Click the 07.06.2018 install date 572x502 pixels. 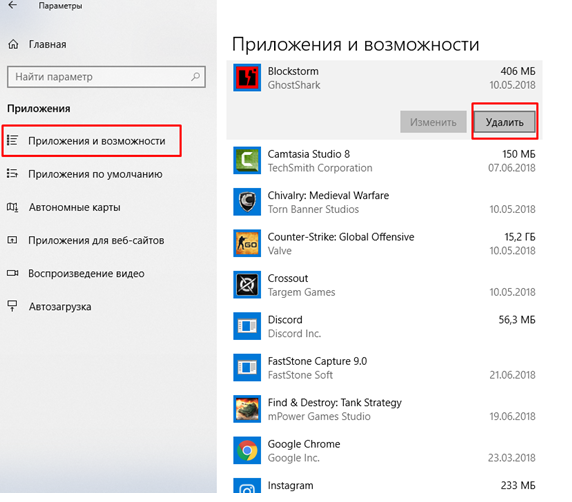[512, 168]
